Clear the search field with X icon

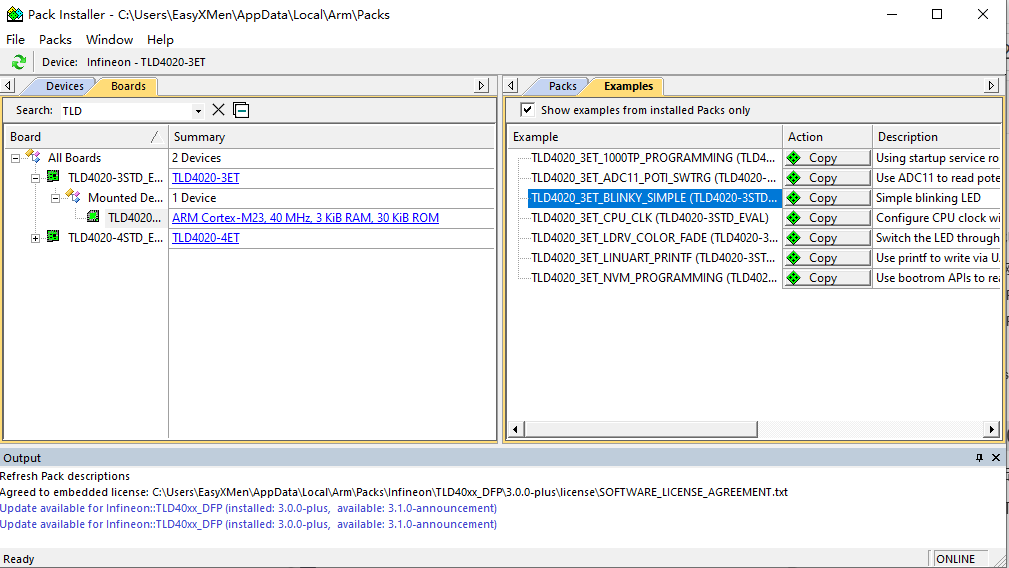tap(219, 110)
